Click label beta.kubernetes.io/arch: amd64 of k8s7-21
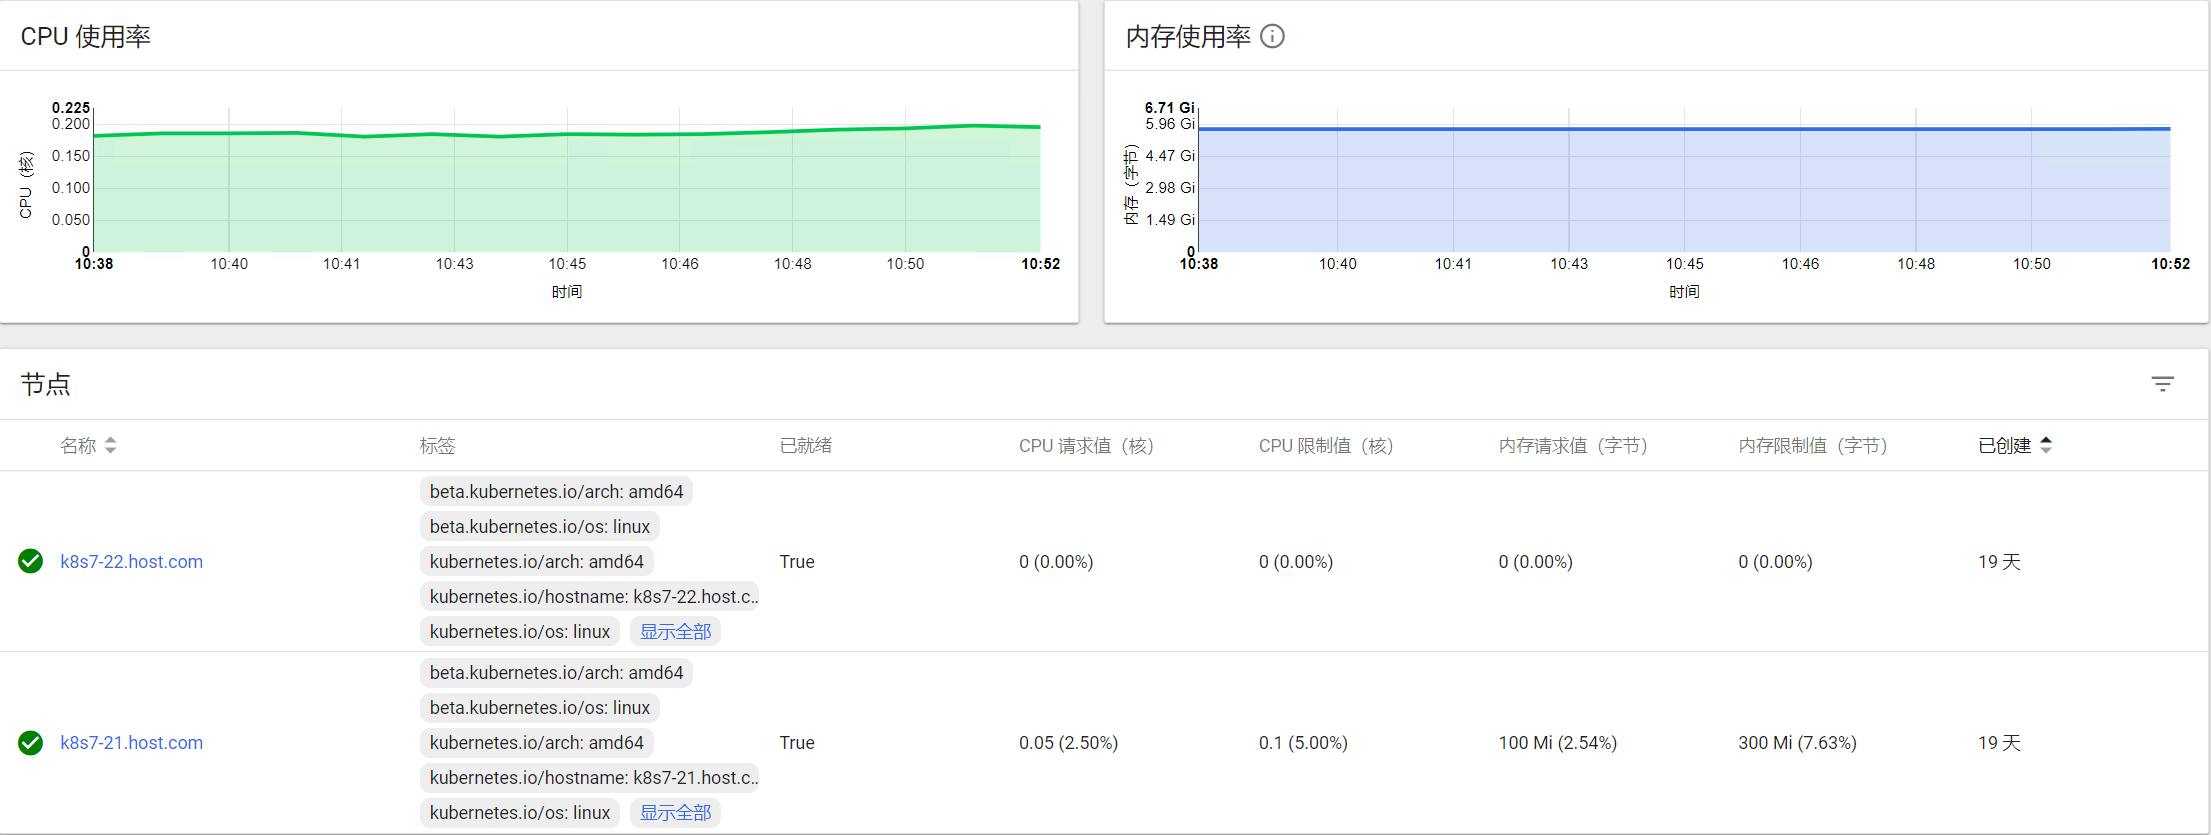2211x835 pixels. coord(556,673)
